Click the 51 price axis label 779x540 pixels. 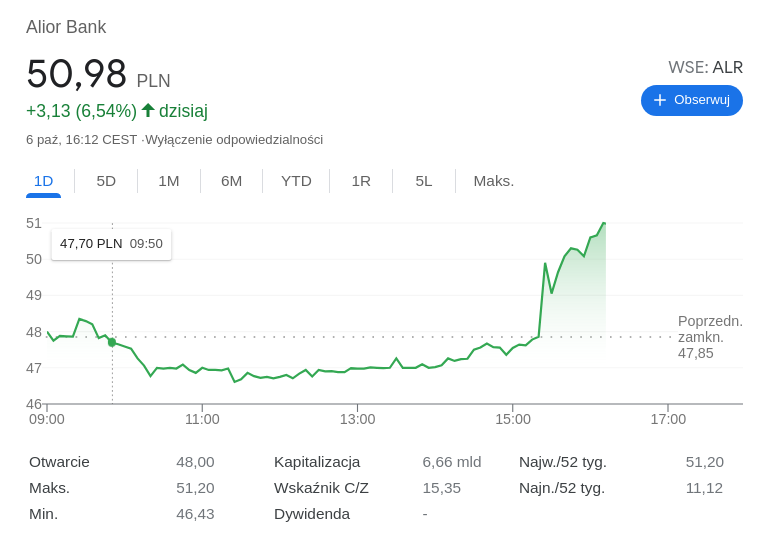(34, 224)
